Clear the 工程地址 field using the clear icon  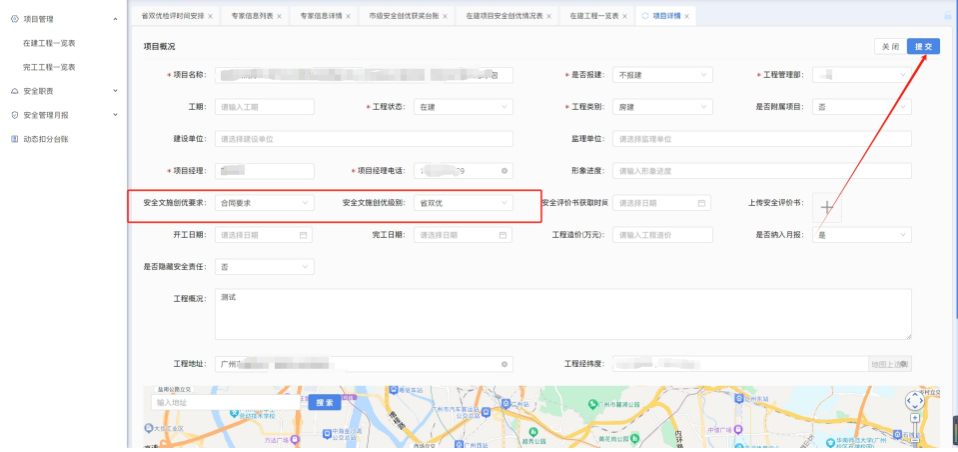[x=504, y=365]
